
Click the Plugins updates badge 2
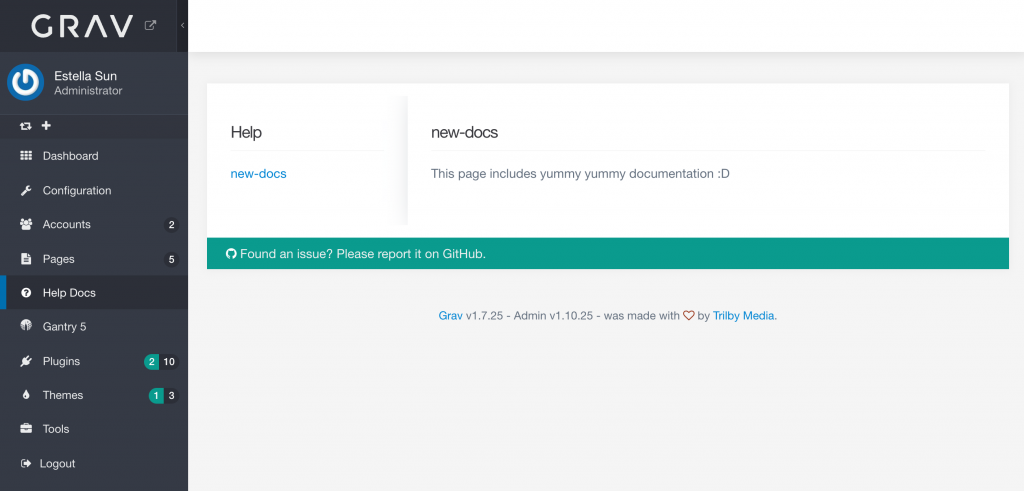(152, 362)
